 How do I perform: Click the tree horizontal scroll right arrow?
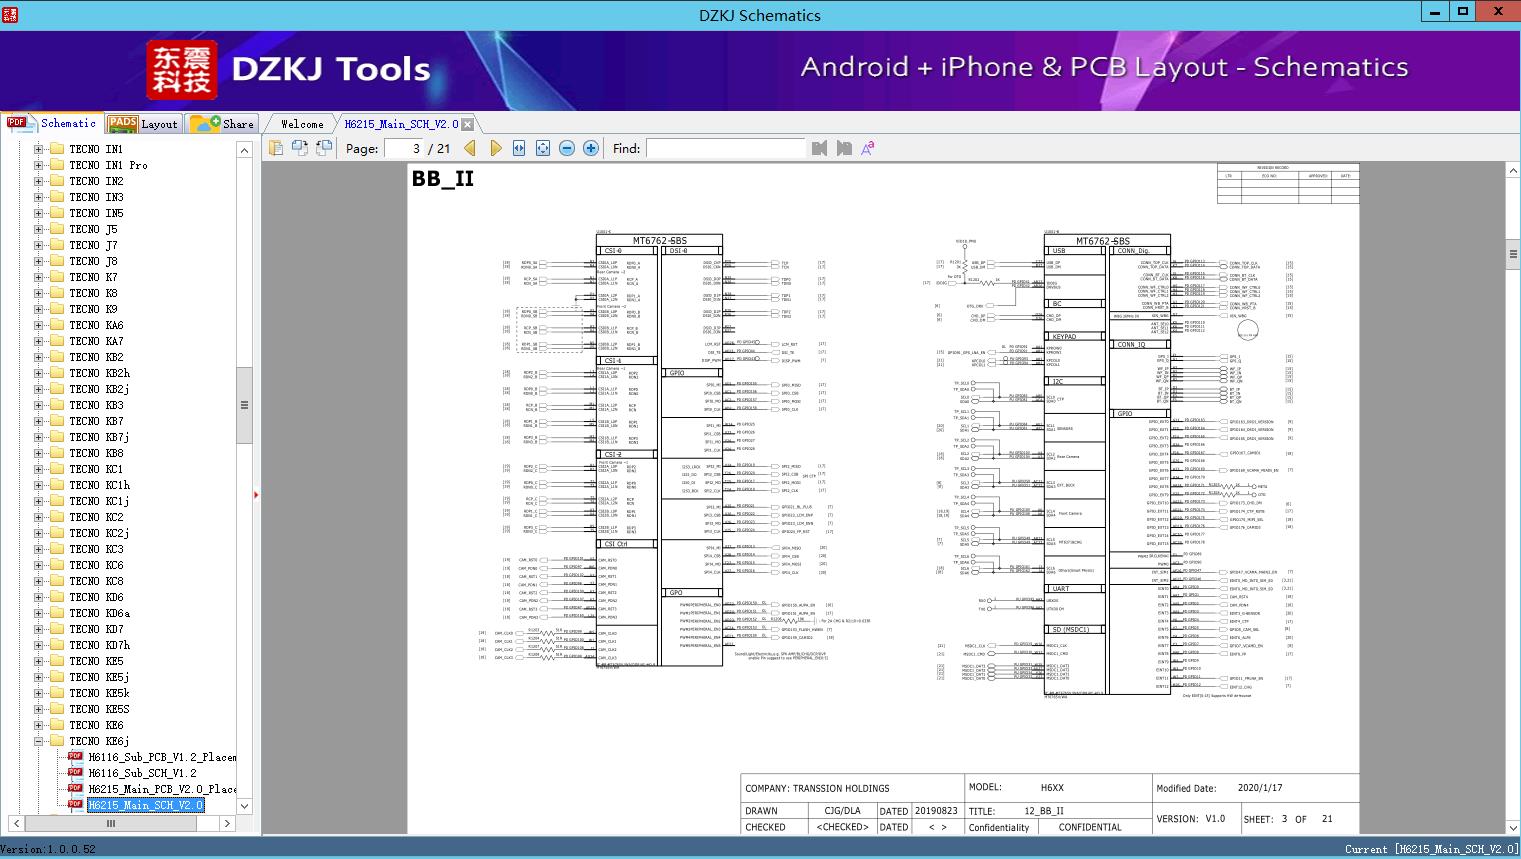click(x=227, y=824)
